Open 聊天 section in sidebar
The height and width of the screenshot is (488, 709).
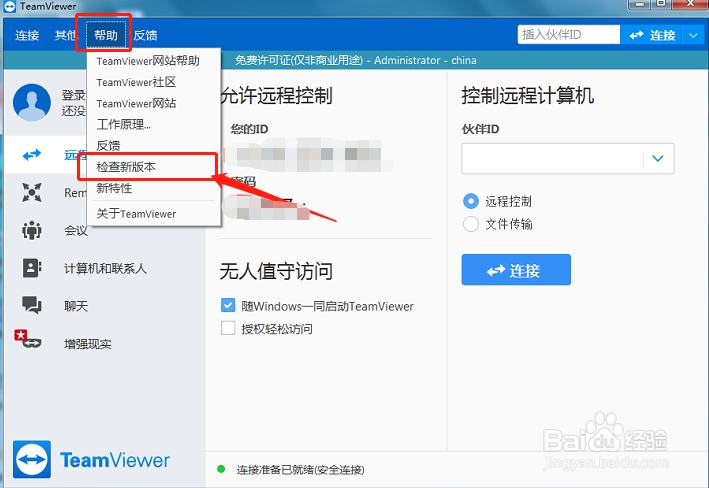76,306
